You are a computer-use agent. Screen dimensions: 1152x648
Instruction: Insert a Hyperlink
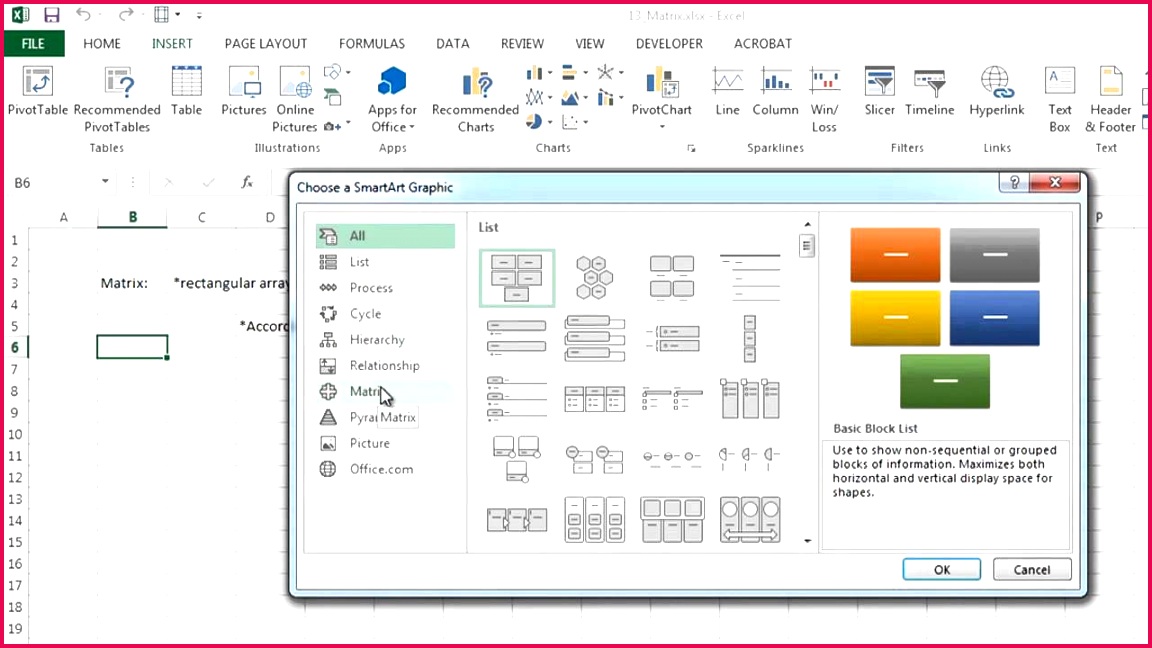pos(996,91)
